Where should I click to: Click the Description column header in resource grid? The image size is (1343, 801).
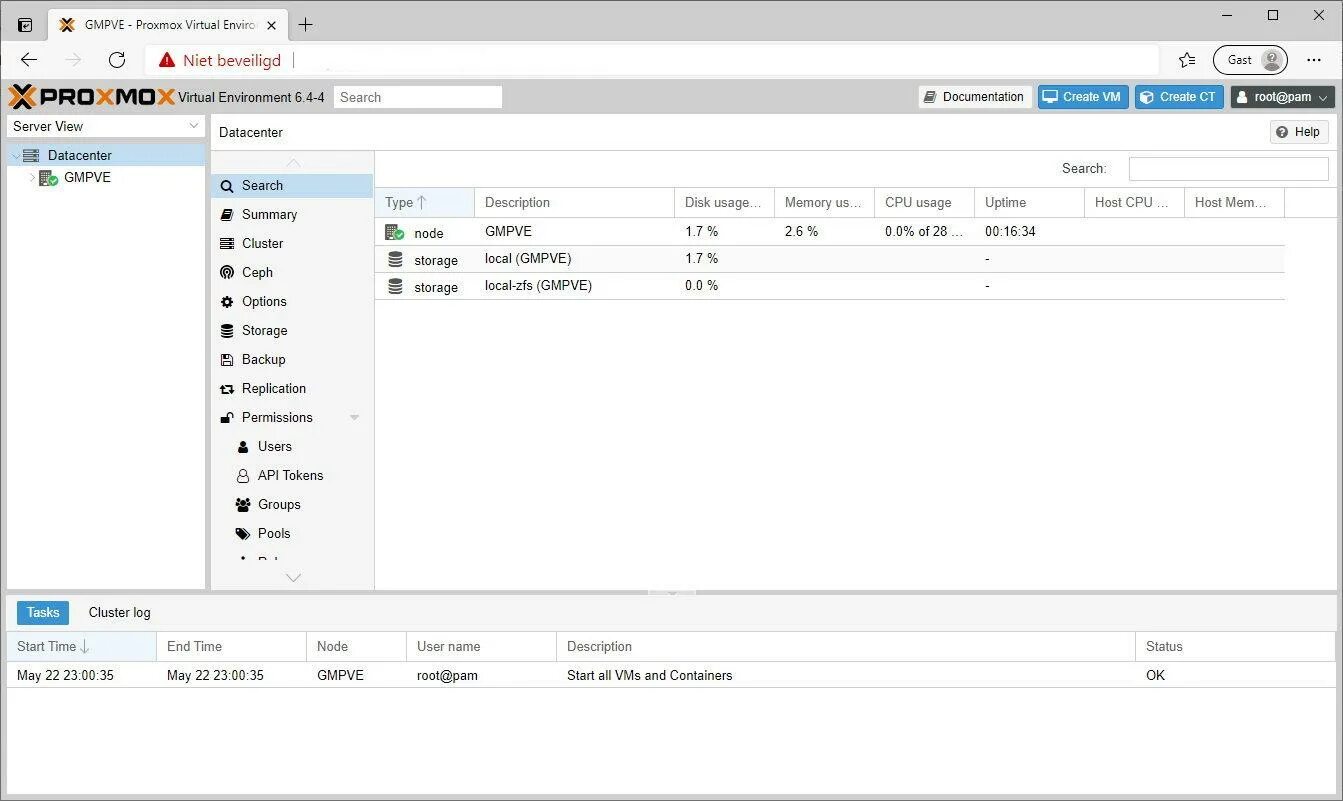[x=575, y=202]
